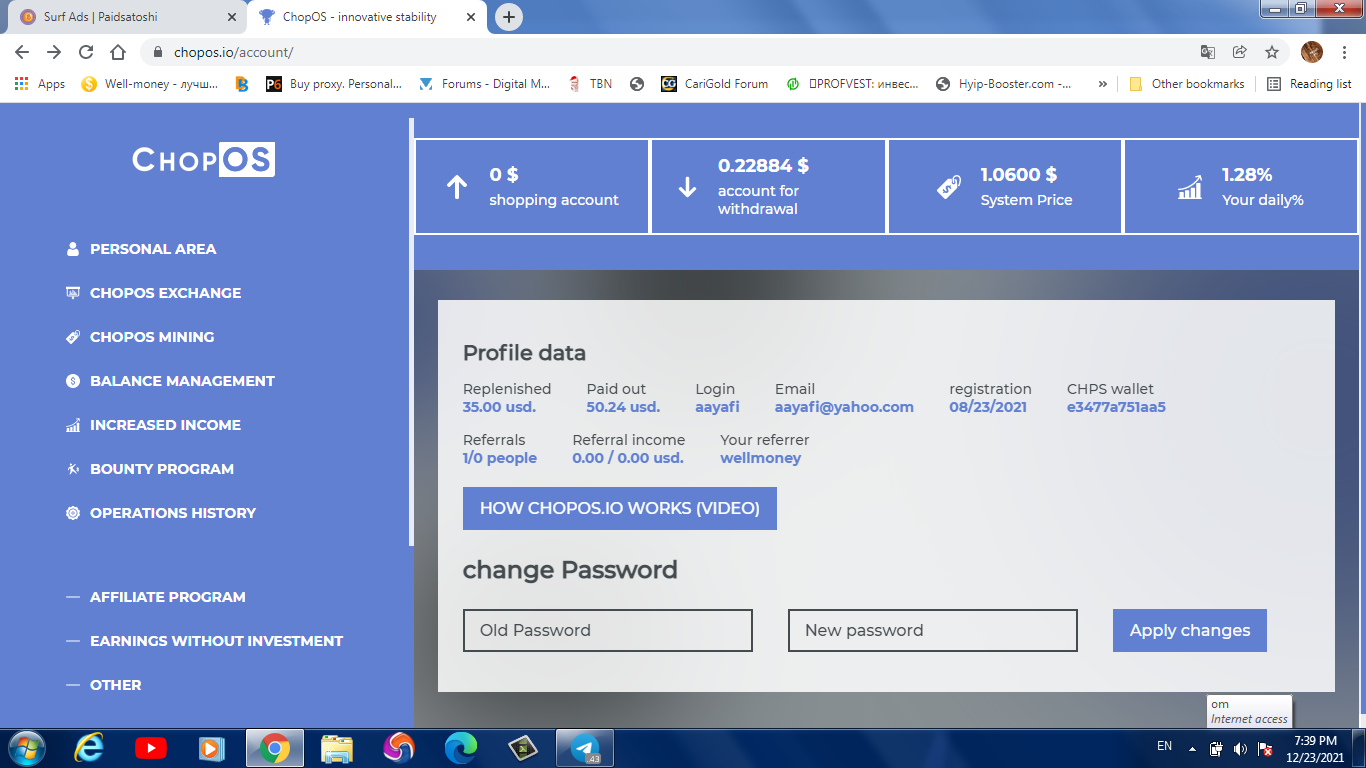
Task: Click the Operations History sidebar icon
Action: 73,513
